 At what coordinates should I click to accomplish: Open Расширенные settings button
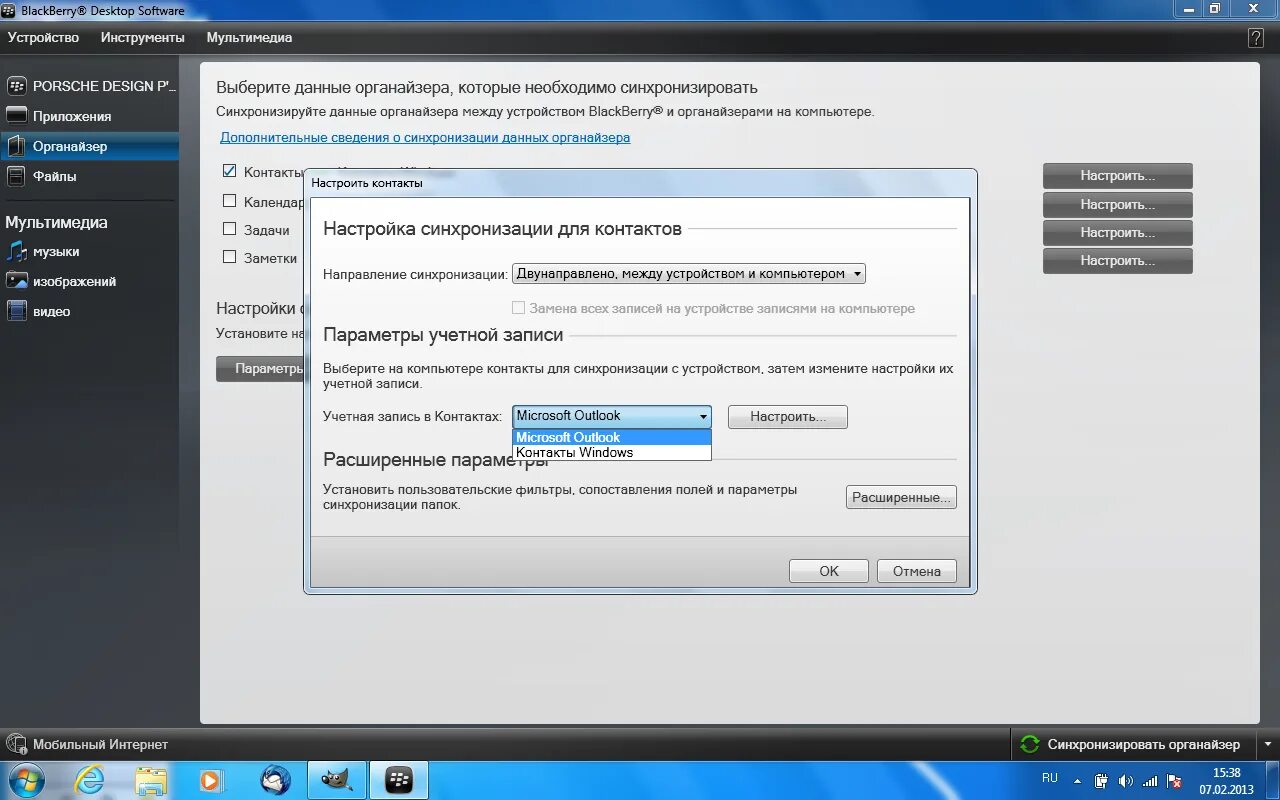point(901,497)
